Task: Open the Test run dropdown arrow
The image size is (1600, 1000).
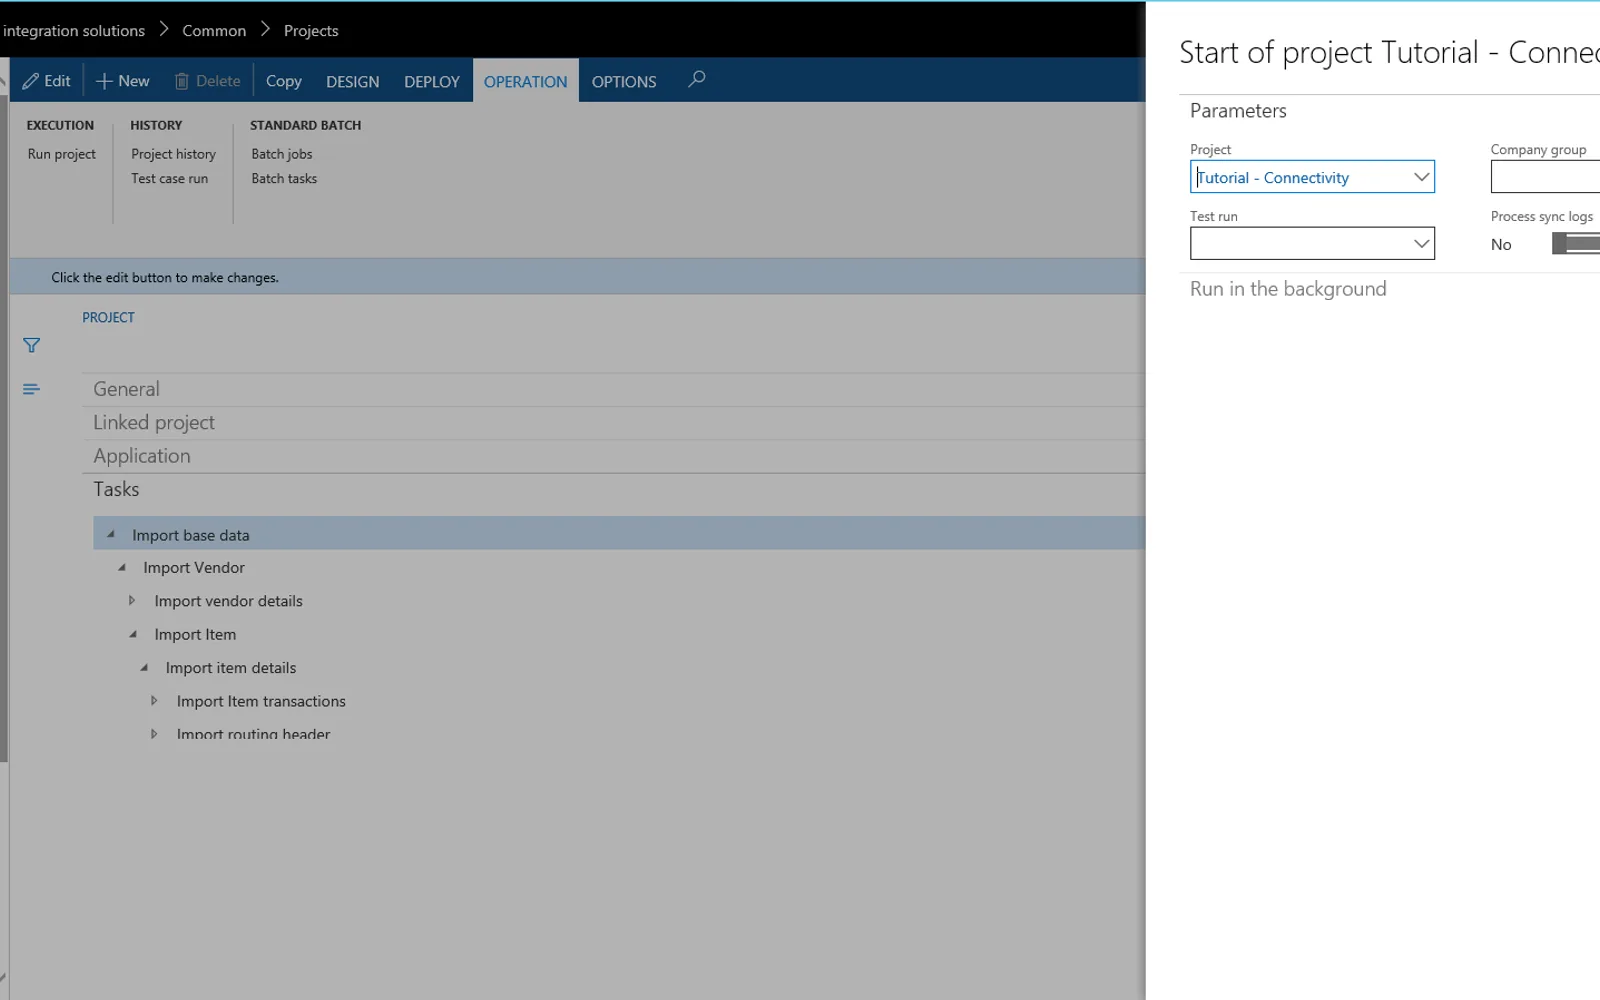Action: point(1421,244)
